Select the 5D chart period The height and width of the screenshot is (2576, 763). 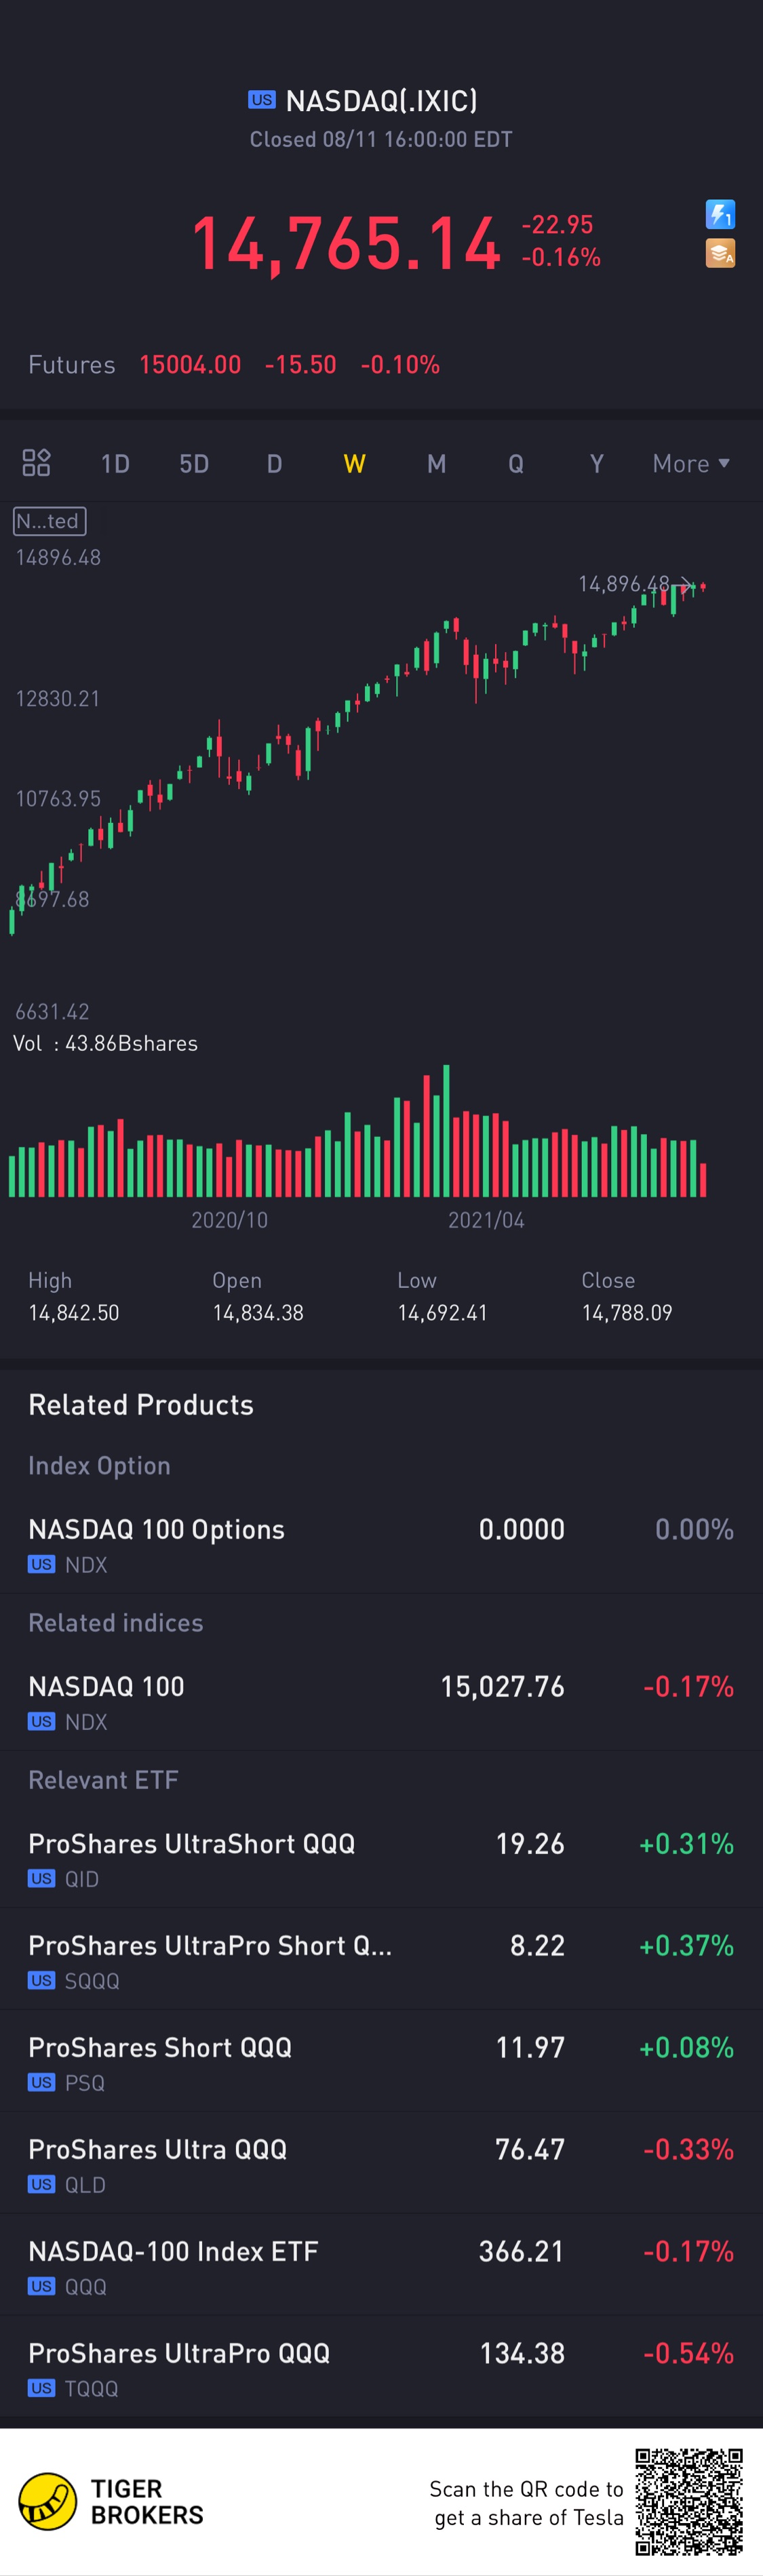pyautogui.click(x=194, y=463)
